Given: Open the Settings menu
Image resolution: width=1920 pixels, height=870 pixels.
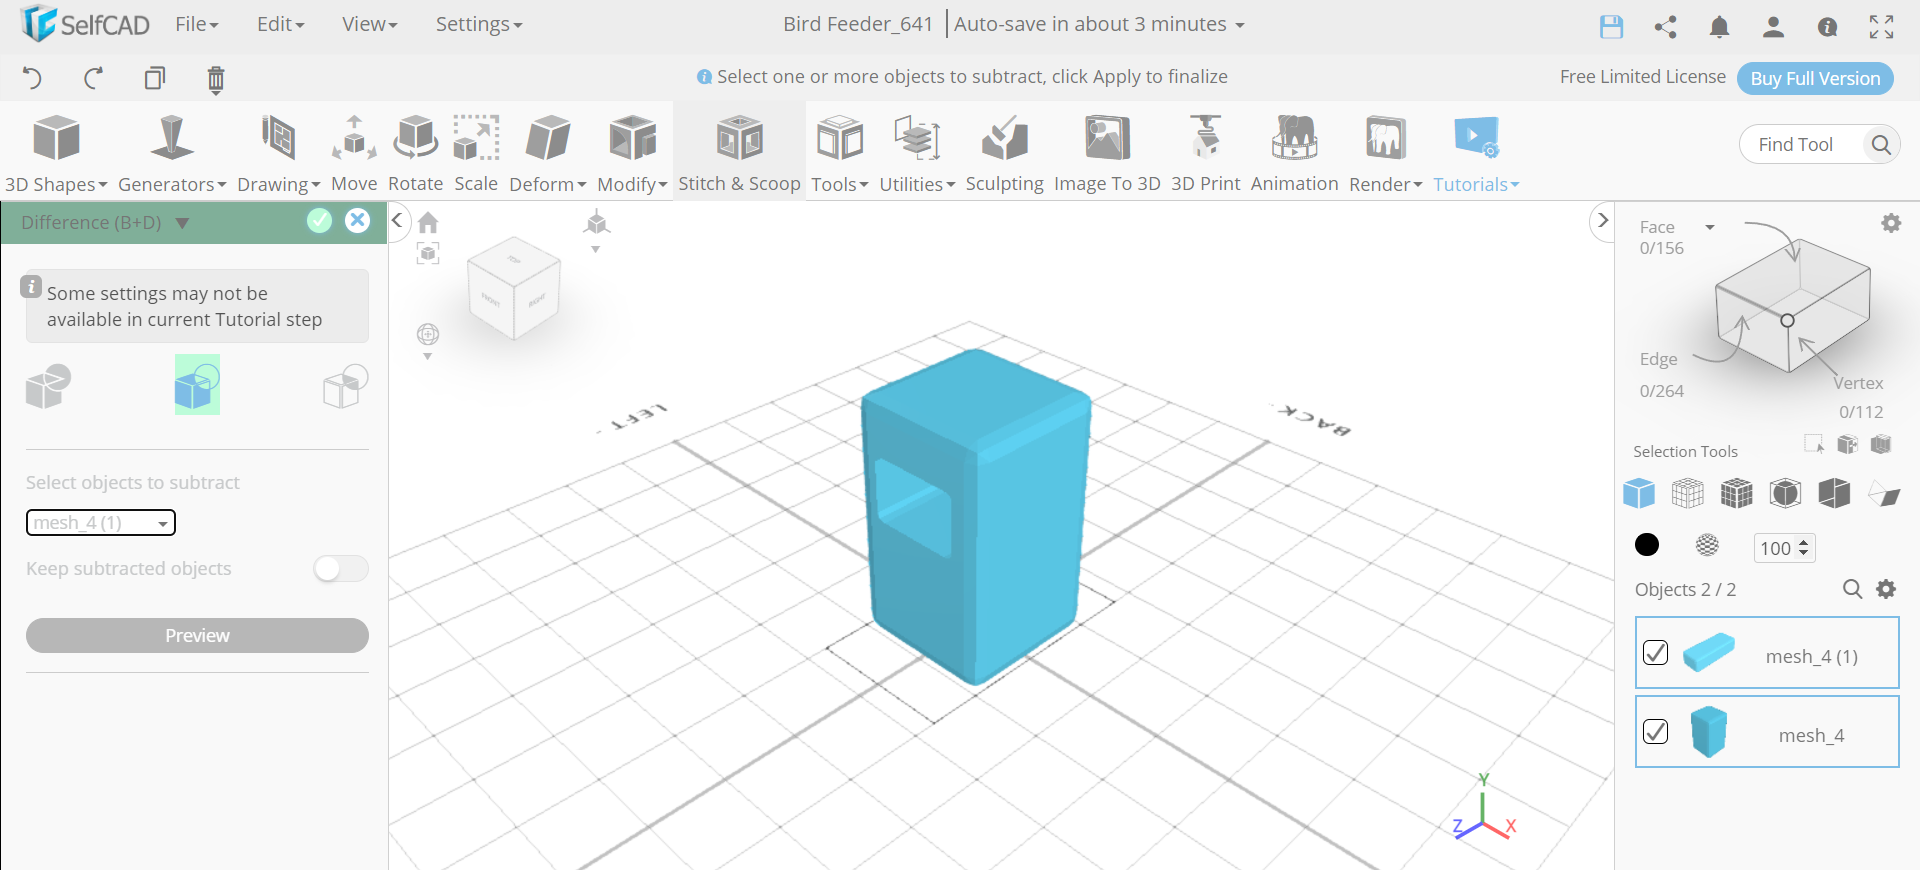Looking at the screenshot, I should tap(478, 24).
